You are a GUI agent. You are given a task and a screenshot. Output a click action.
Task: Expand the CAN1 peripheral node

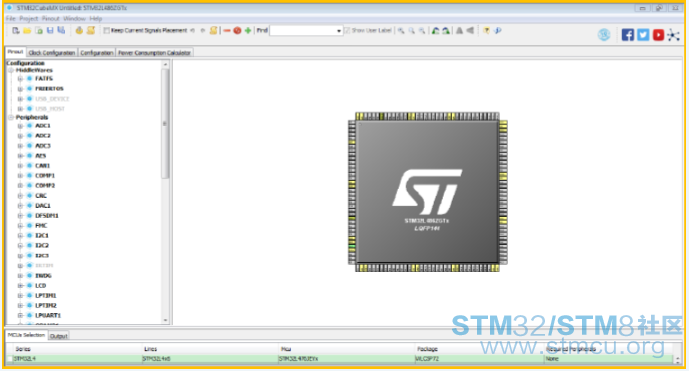(x=20, y=166)
